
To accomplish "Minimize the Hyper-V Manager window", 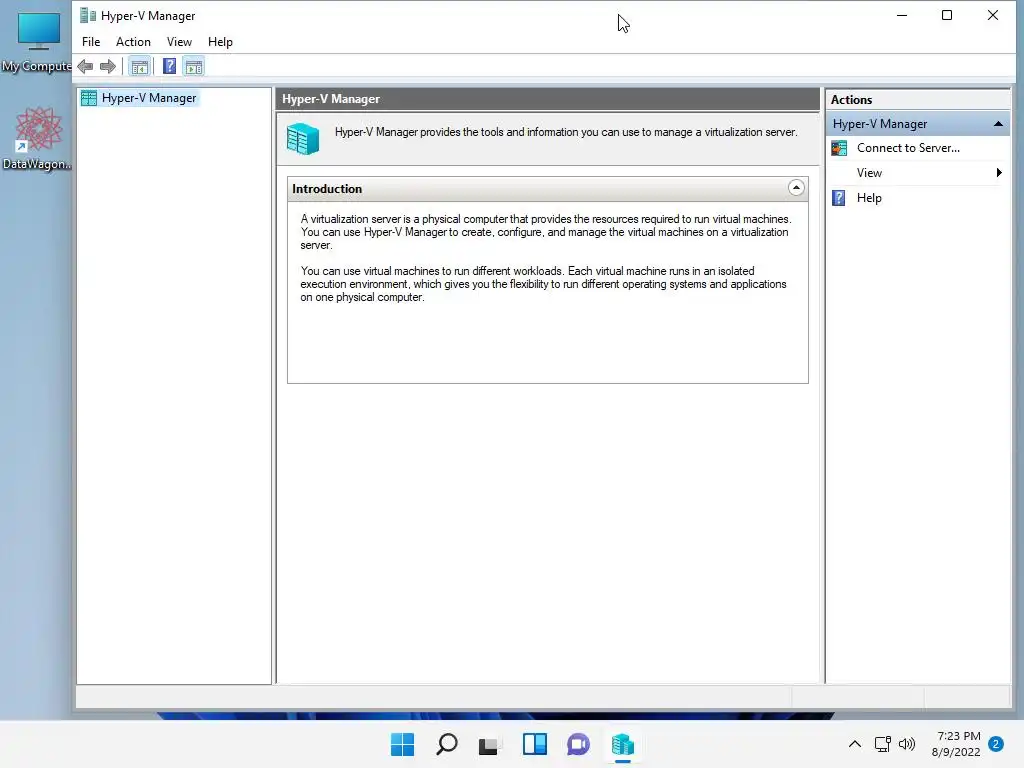I will [x=902, y=15].
